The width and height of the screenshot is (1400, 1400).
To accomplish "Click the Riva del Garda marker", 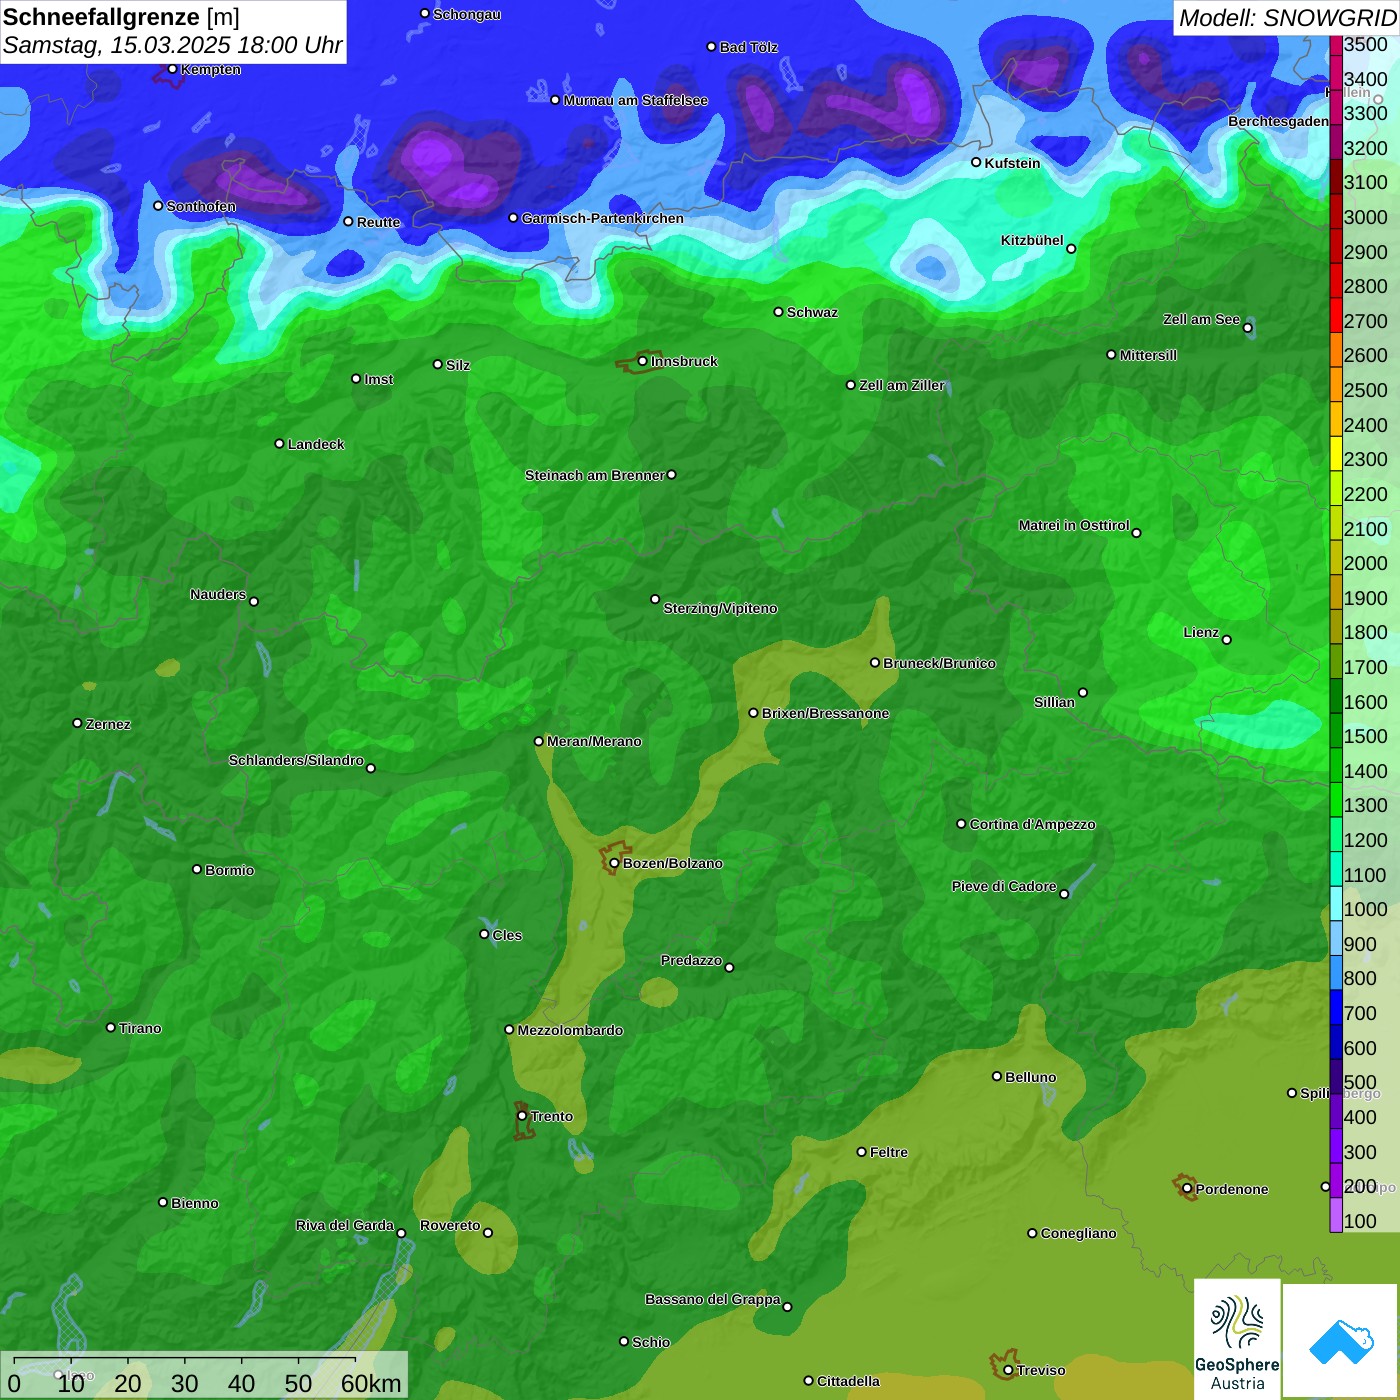I will point(401,1233).
